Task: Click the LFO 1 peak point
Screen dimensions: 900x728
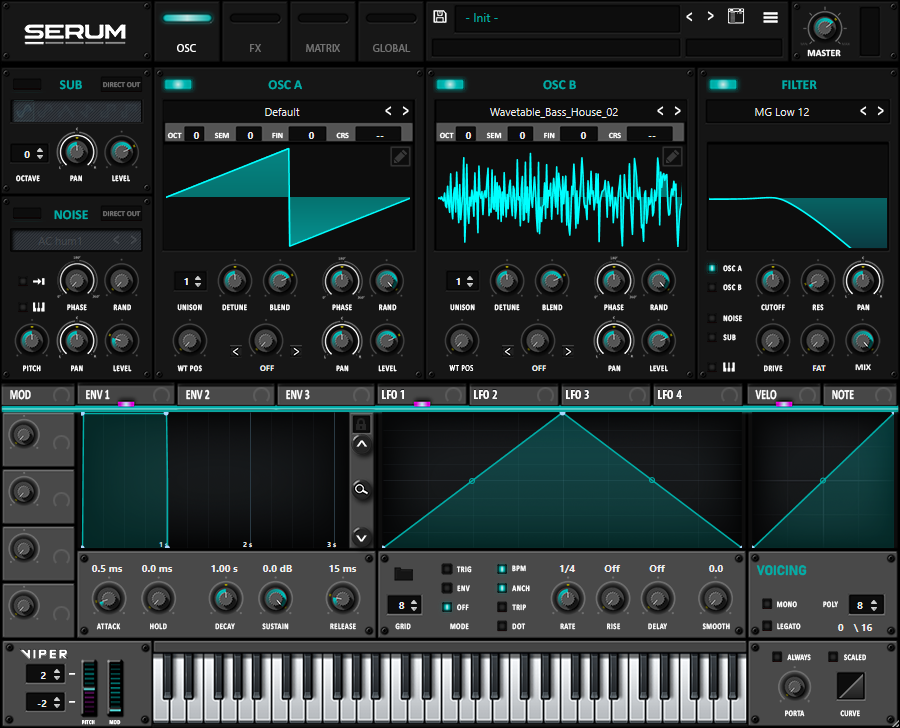Action: pyautogui.click(x=562, y=413)
